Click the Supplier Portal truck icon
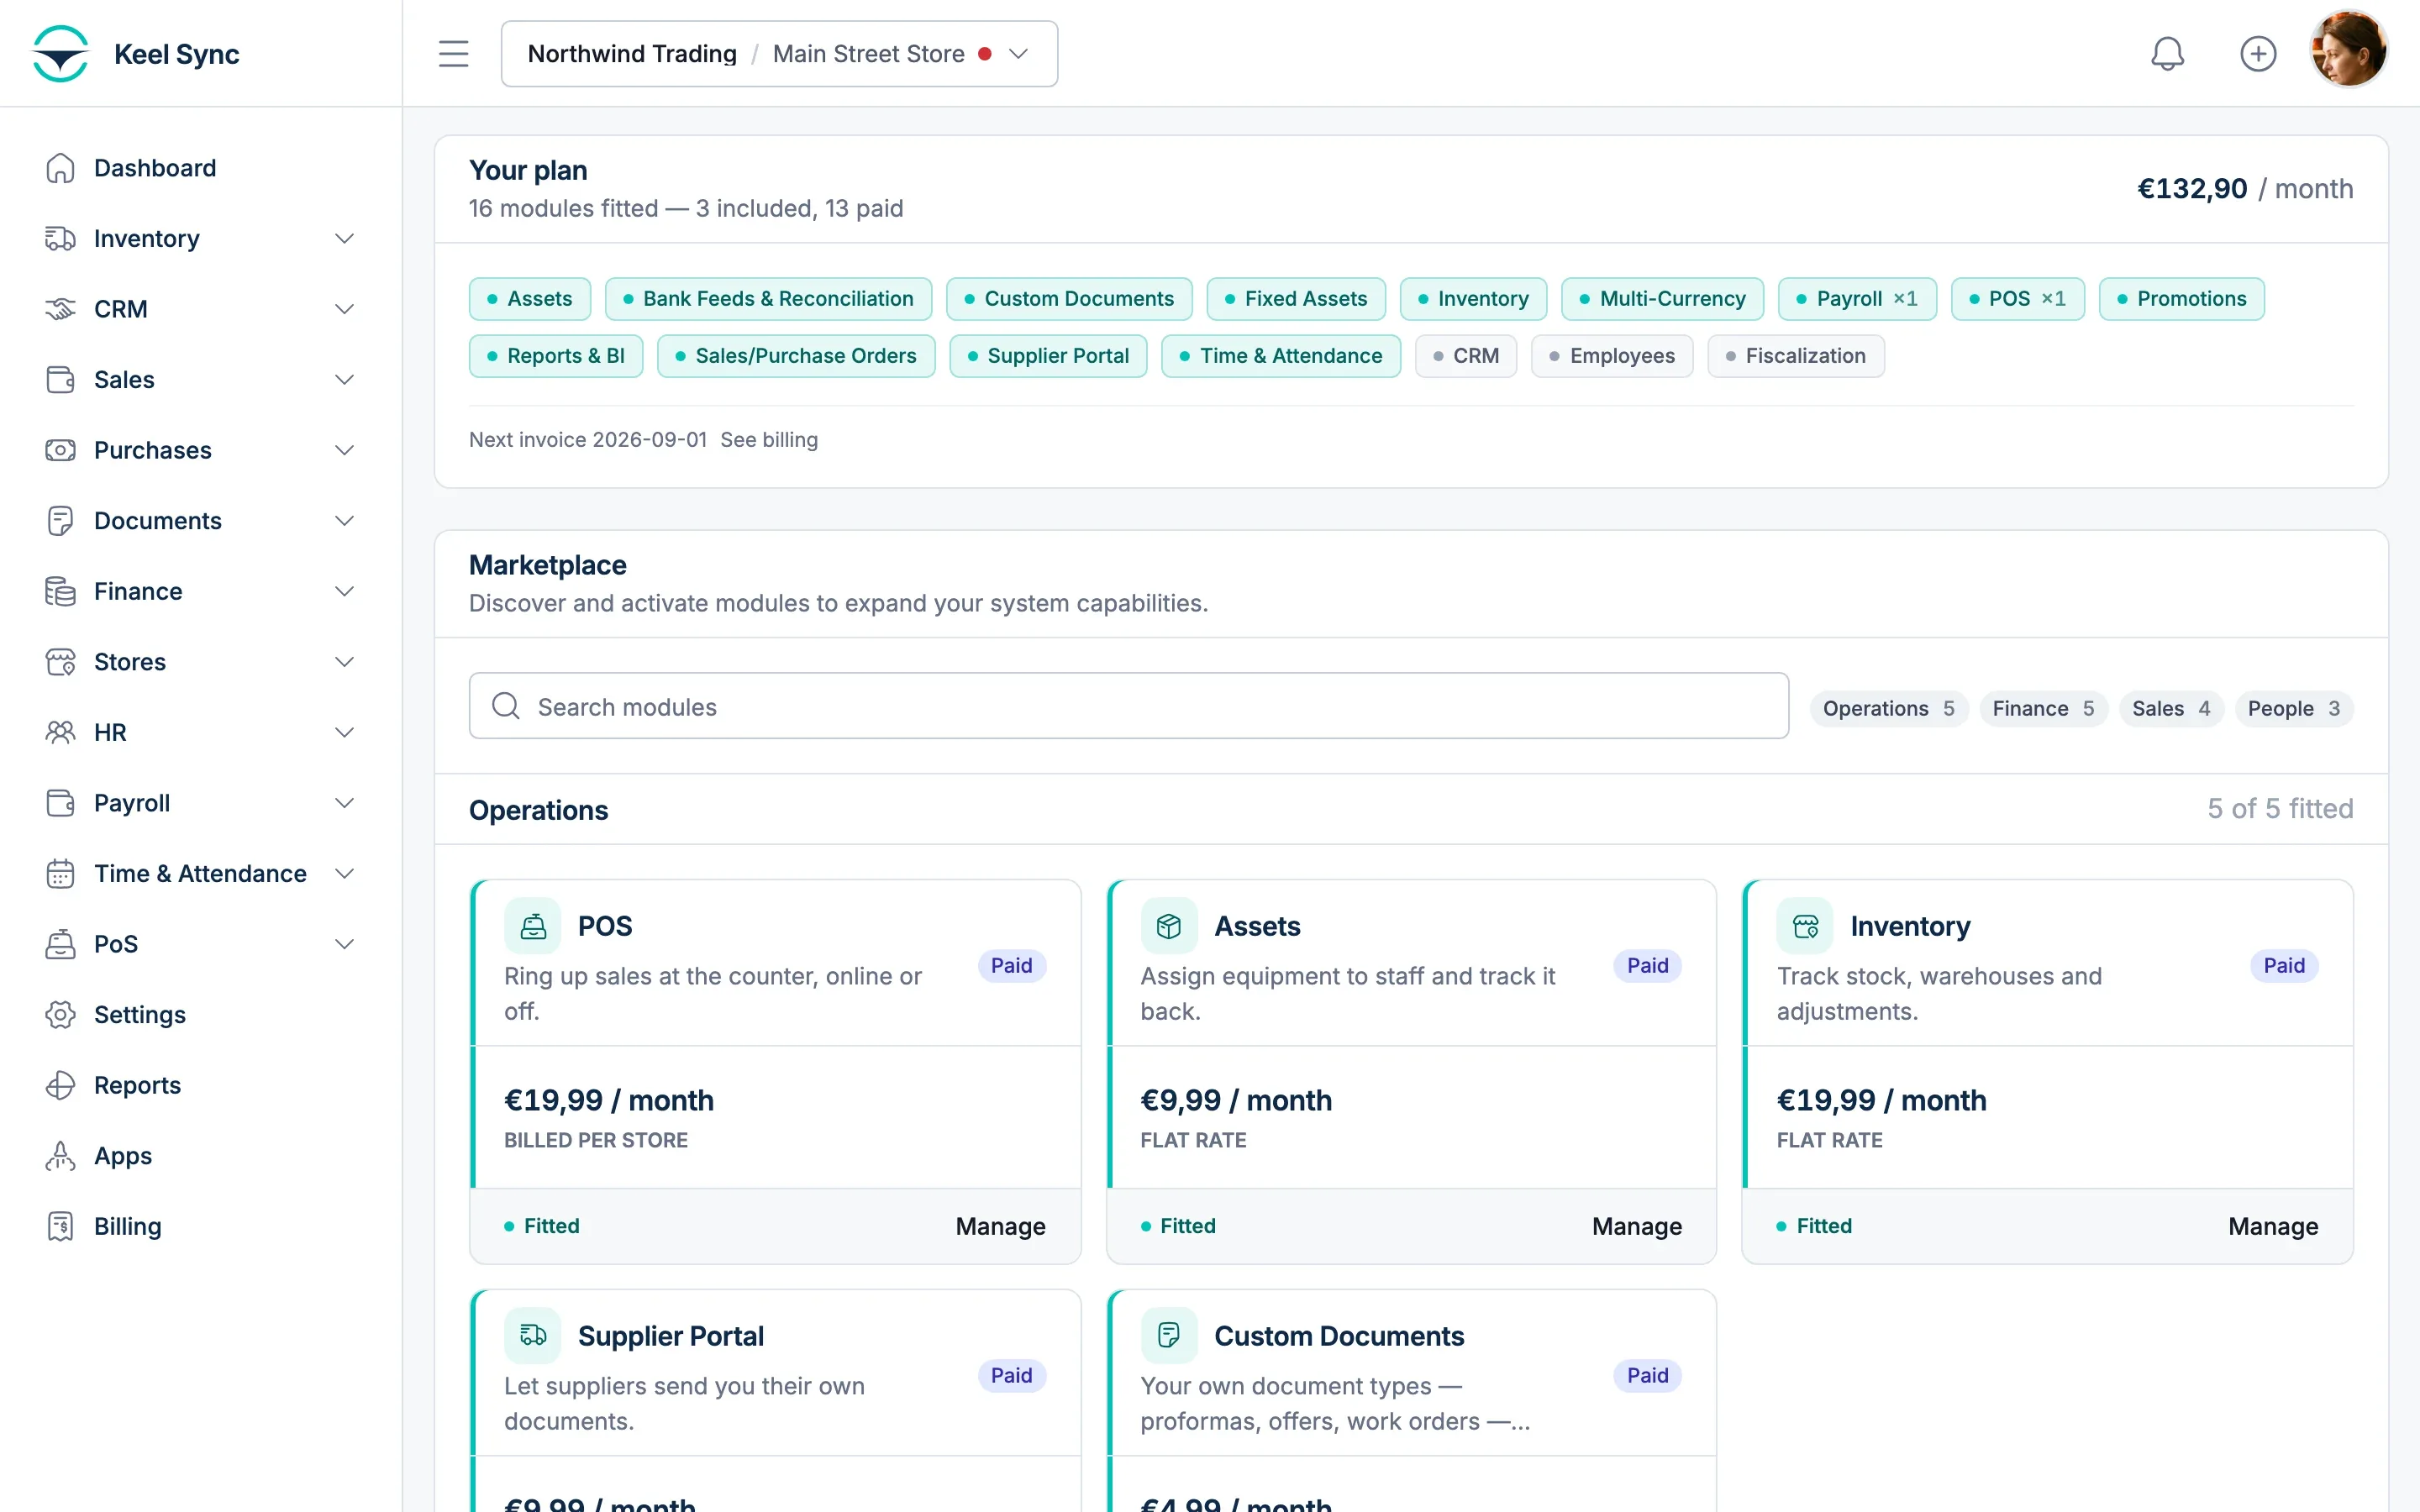 tap(533, 1336)
